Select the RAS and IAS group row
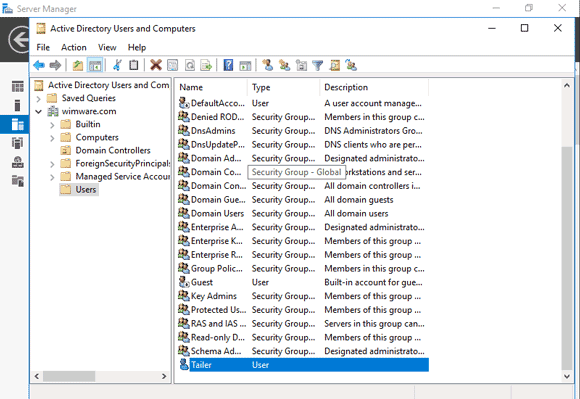The image size is (580, 399). (303, 324)
